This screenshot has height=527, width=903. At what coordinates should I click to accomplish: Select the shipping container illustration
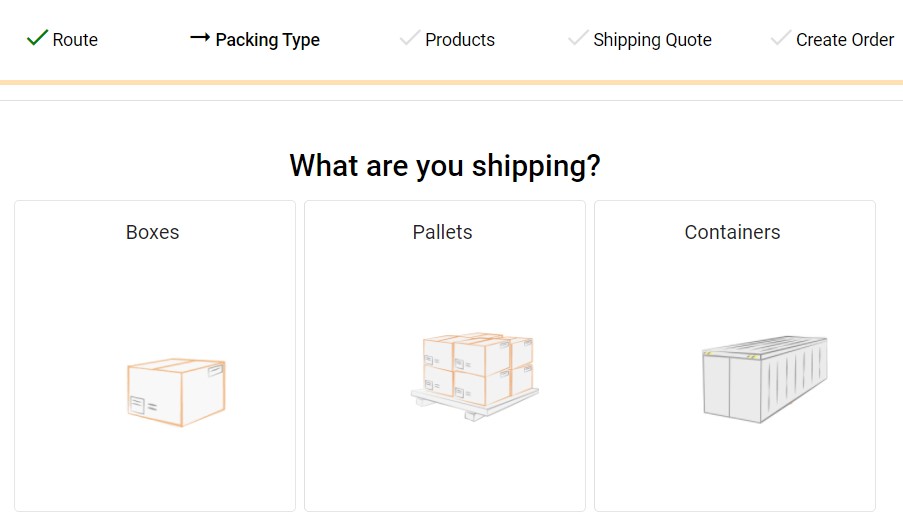[x=765, y=380]
